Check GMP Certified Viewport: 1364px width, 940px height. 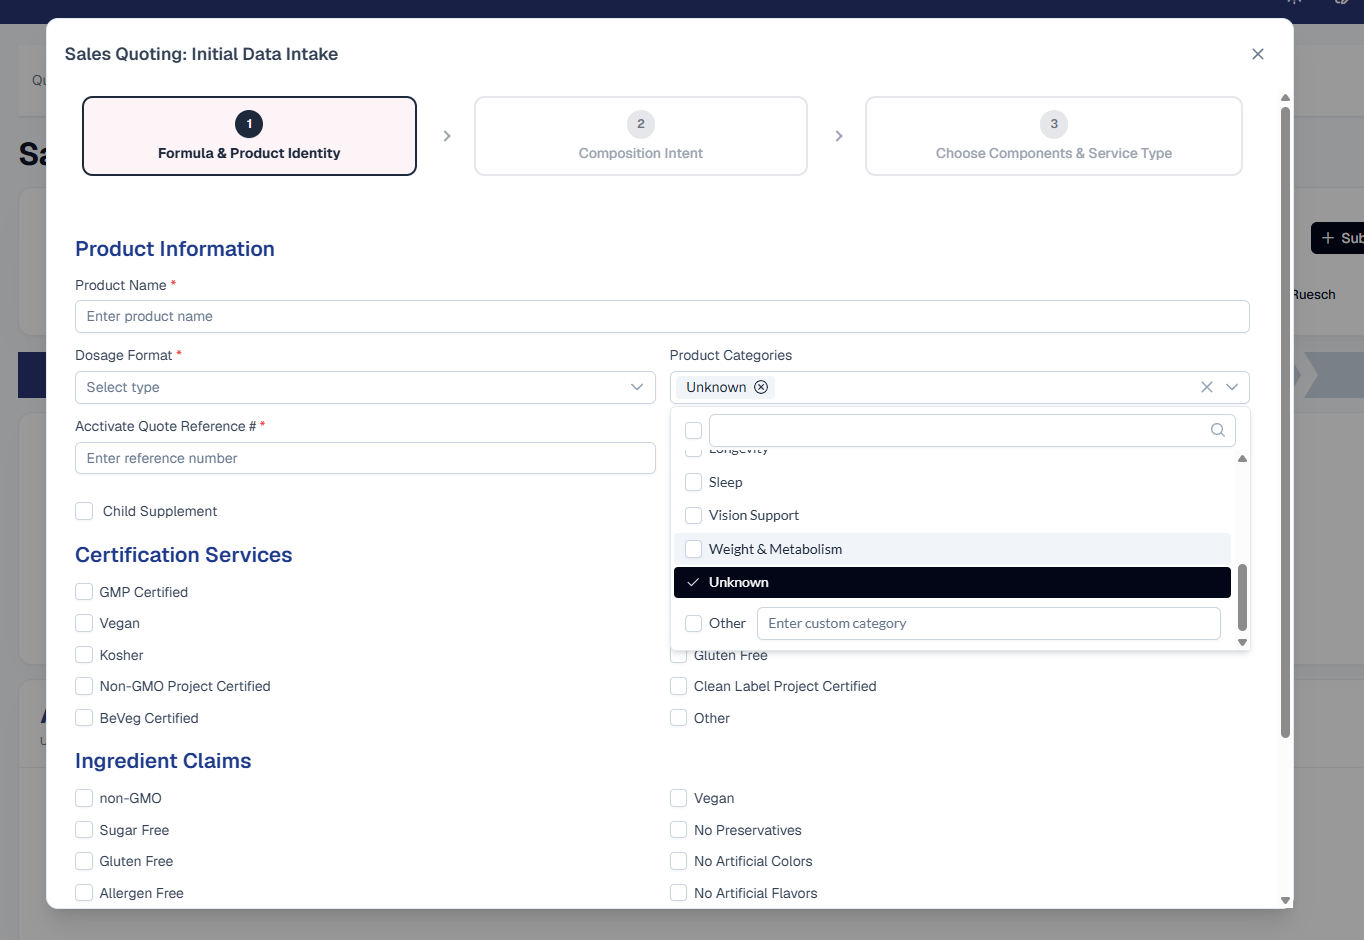point(84,592)
